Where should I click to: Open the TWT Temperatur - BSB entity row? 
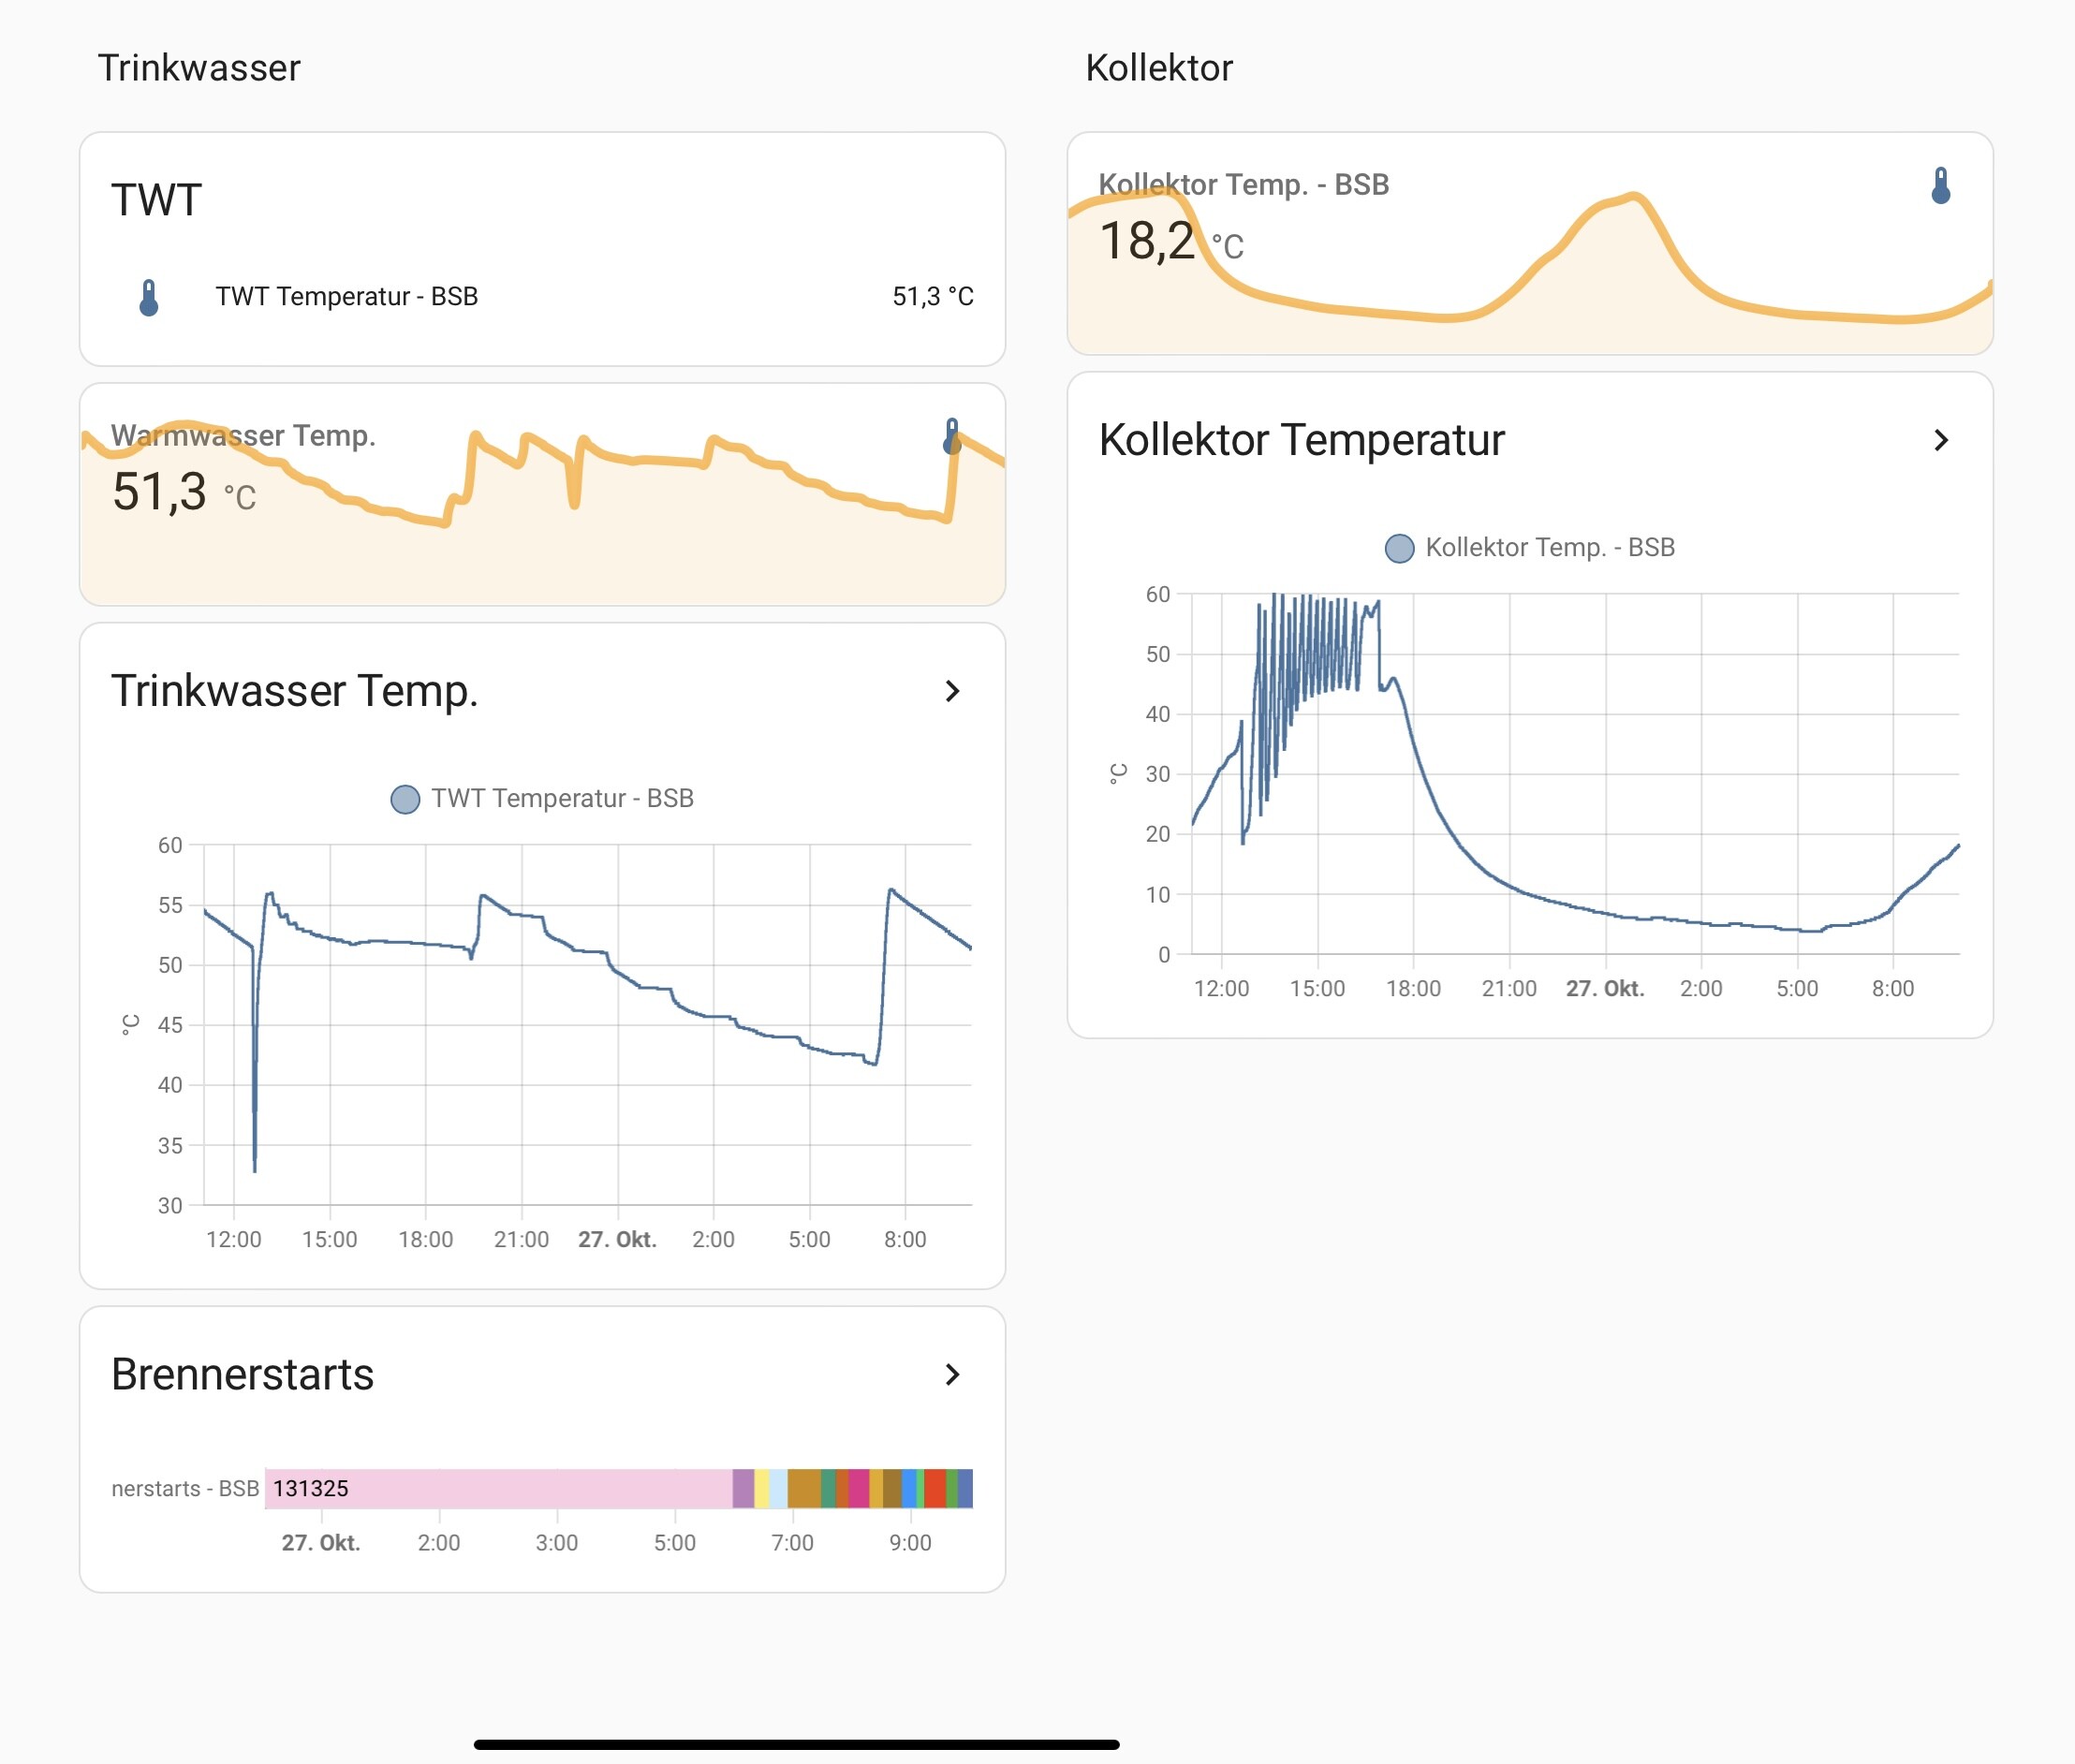(542, 297)
